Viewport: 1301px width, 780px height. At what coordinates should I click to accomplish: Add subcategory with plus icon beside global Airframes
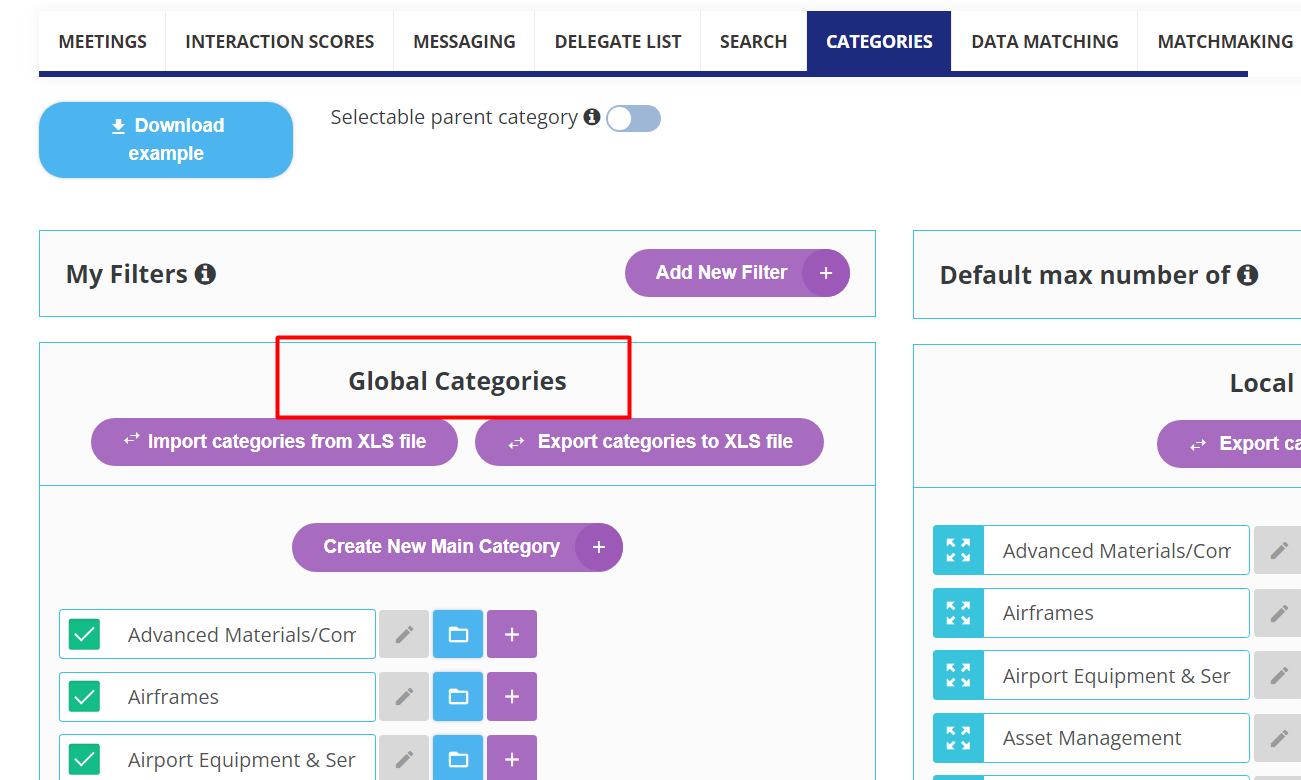[512, 697]
